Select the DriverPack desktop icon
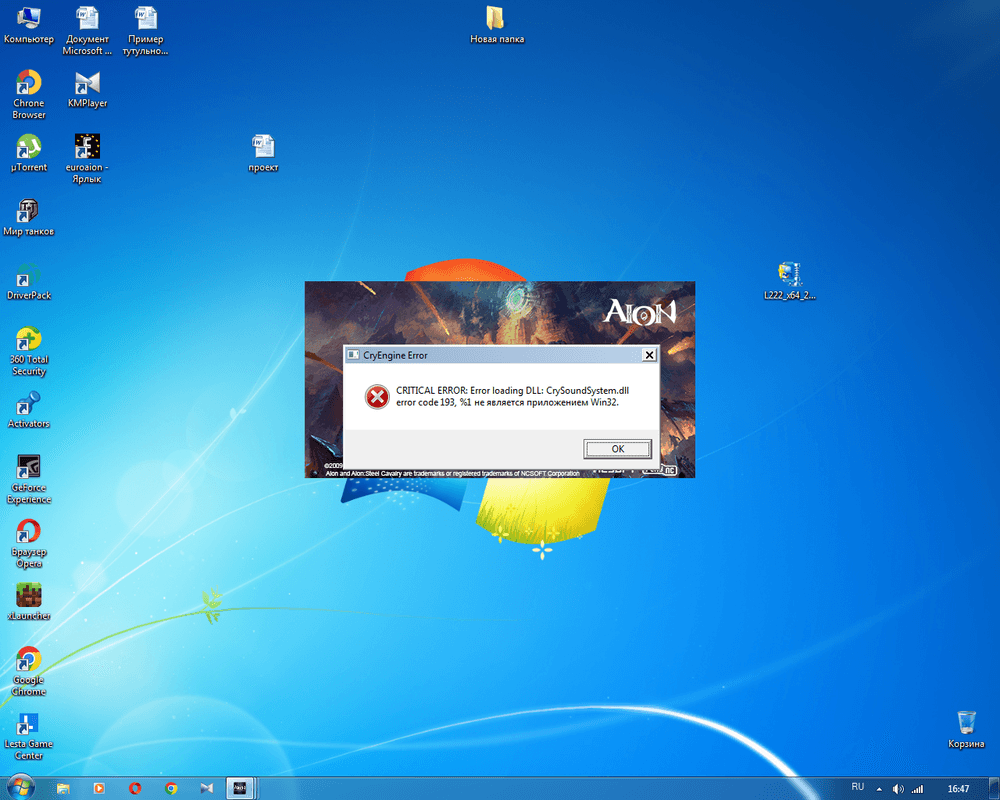The height and width of the screenshot is (800, 1000). coord(29,276)
